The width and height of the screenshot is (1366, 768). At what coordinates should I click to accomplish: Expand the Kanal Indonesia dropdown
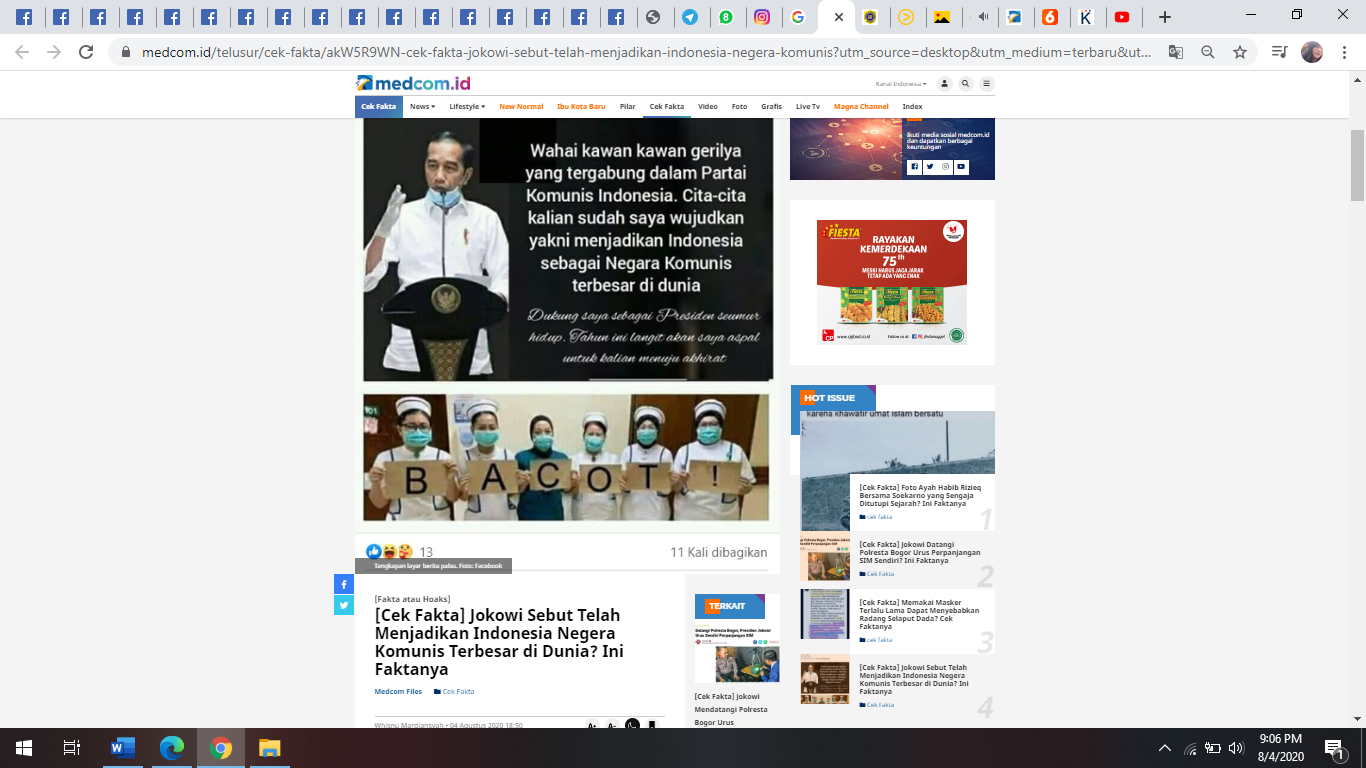coord(901,84)
